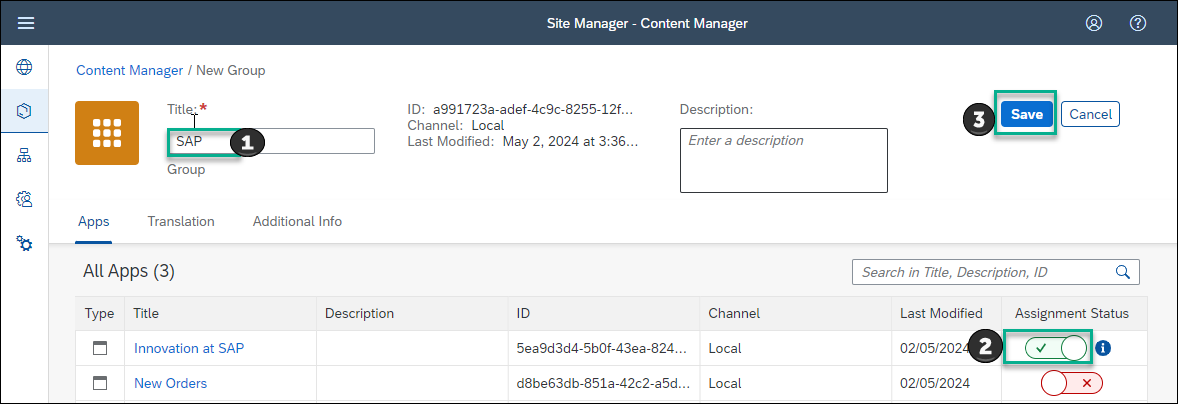The width and height of the screenshot is (1178, 404).
Task: Click the Cancel button
Action: pos(1090,114)
